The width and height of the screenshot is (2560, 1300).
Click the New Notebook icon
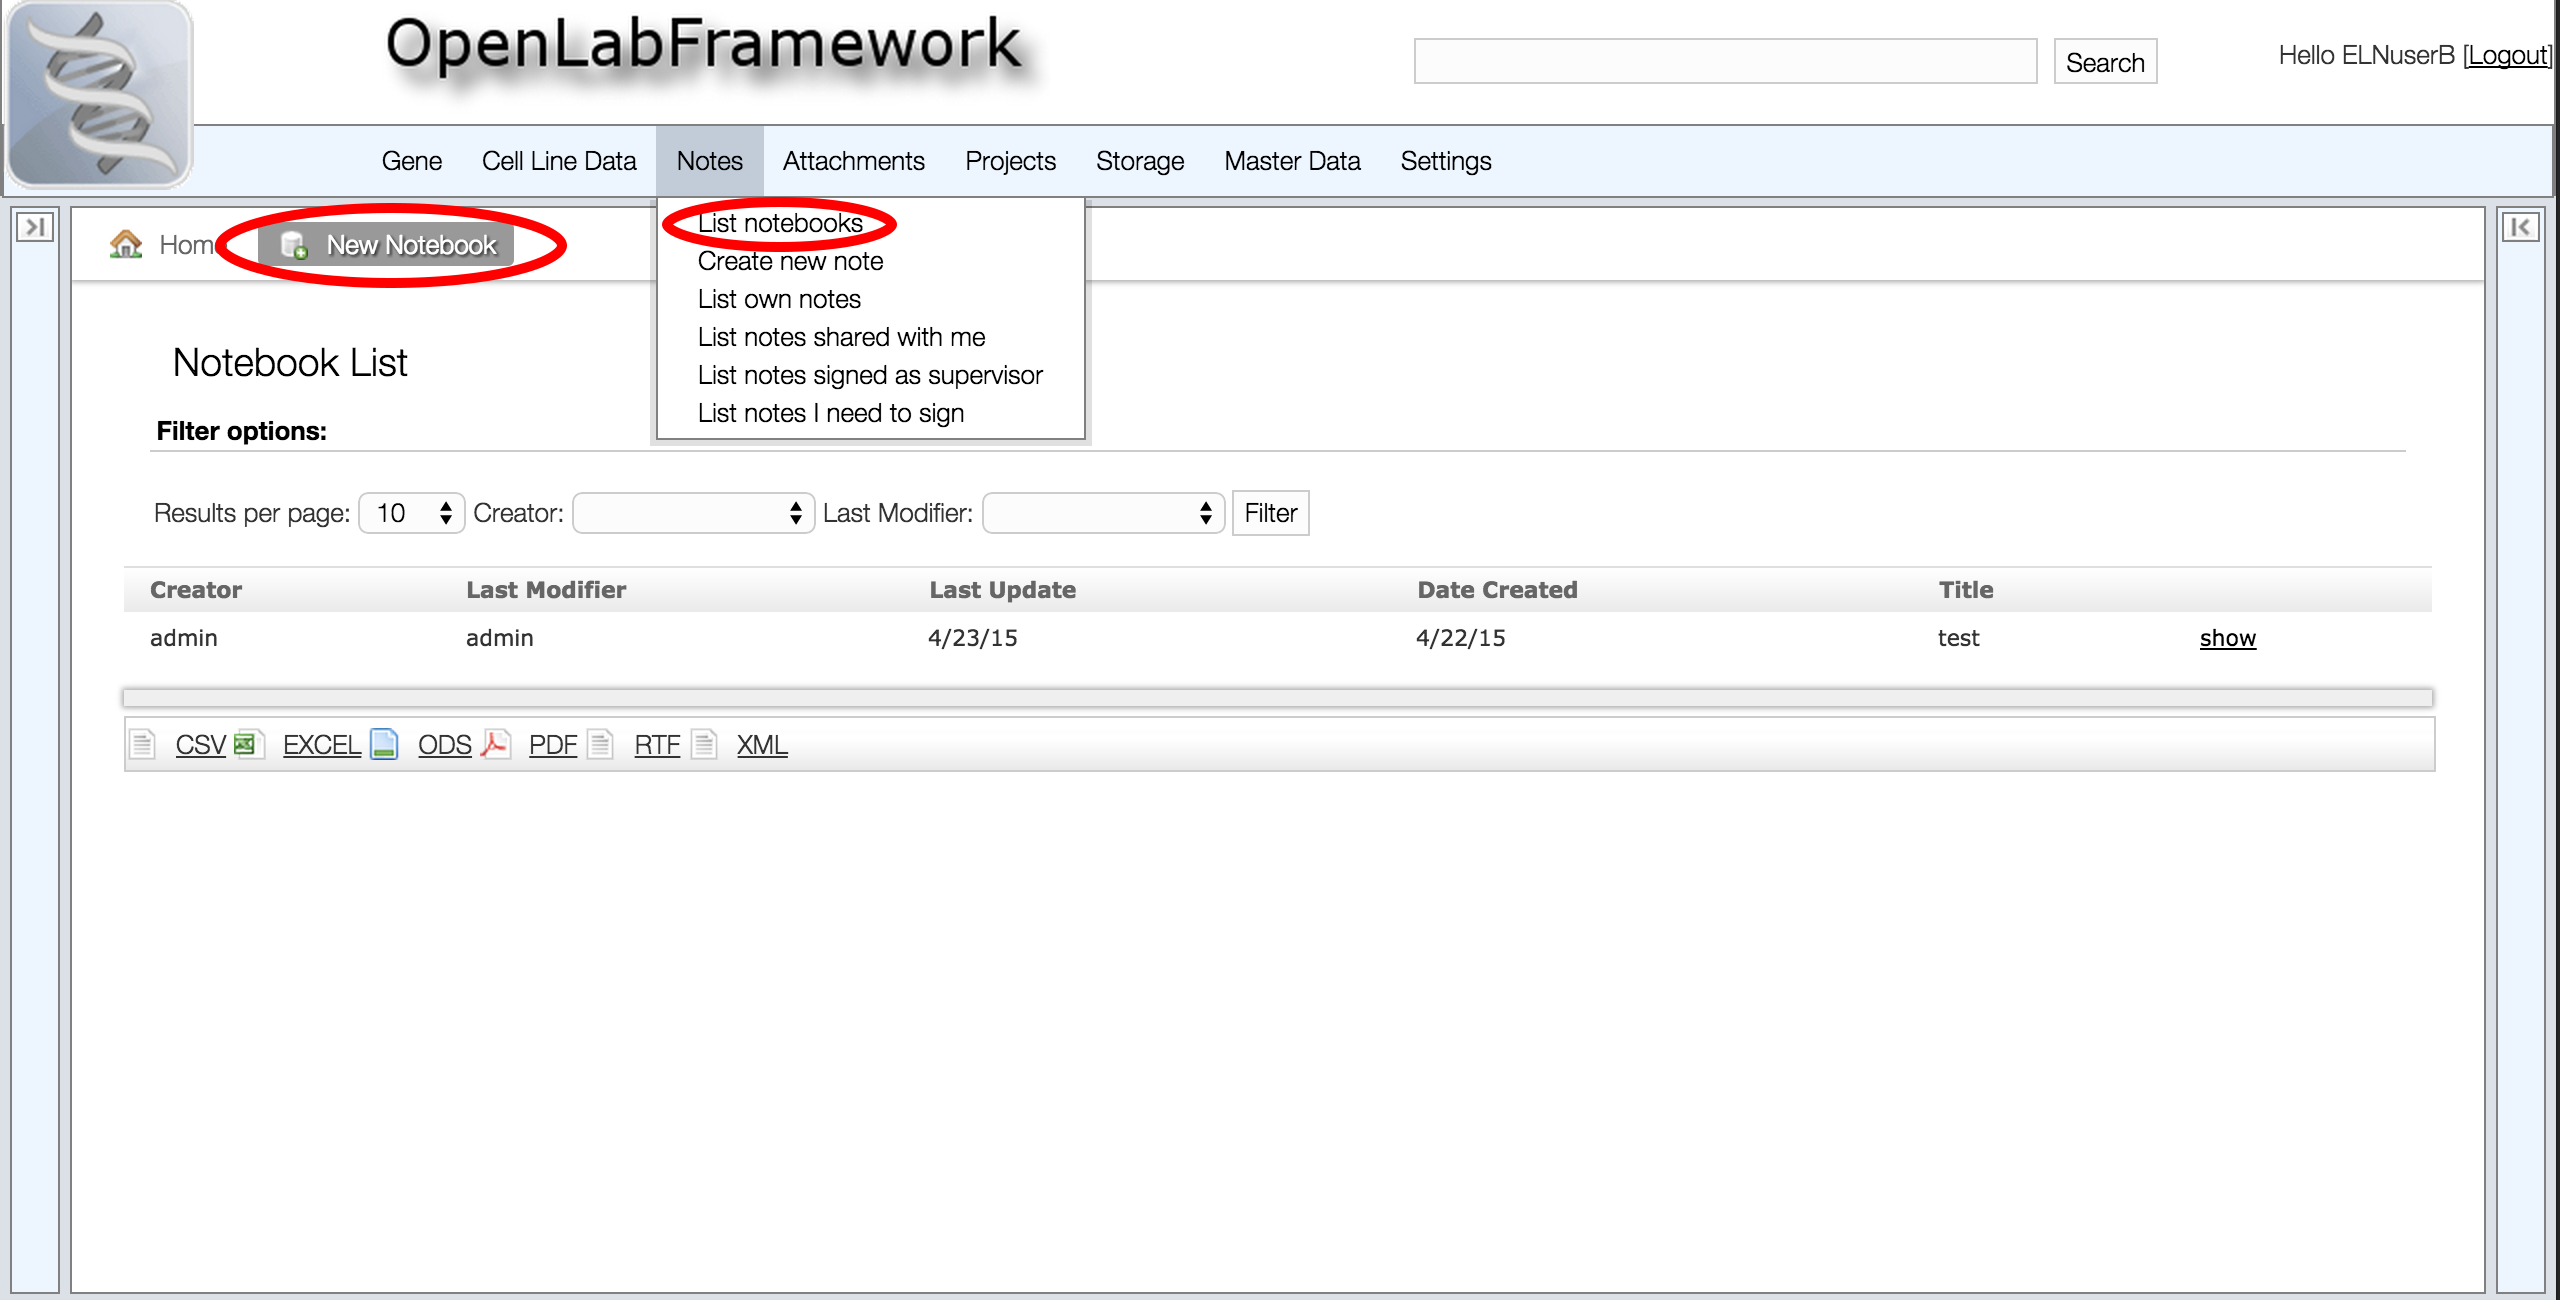(294, 245)
